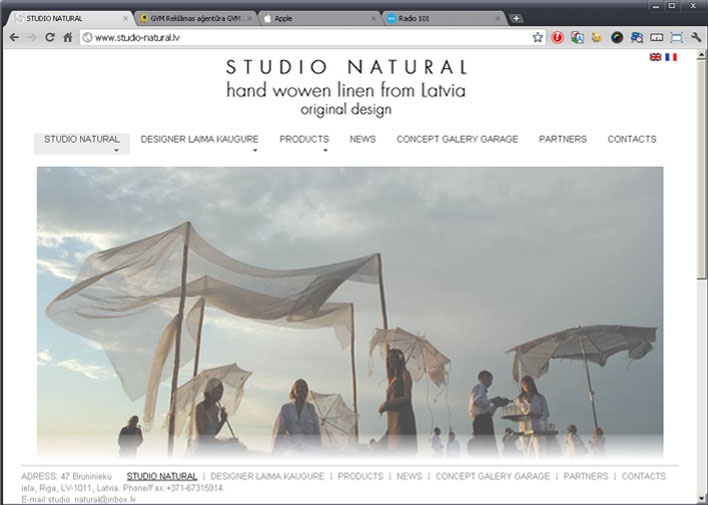Click the page scrollbar down arrow
Image resolution: width=708 pixels, height=505 pixels.
(701, 500)
